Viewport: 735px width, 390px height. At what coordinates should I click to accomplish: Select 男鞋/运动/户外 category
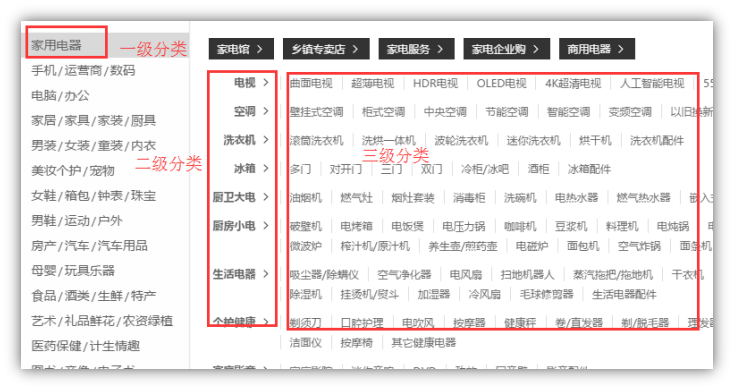76,220
